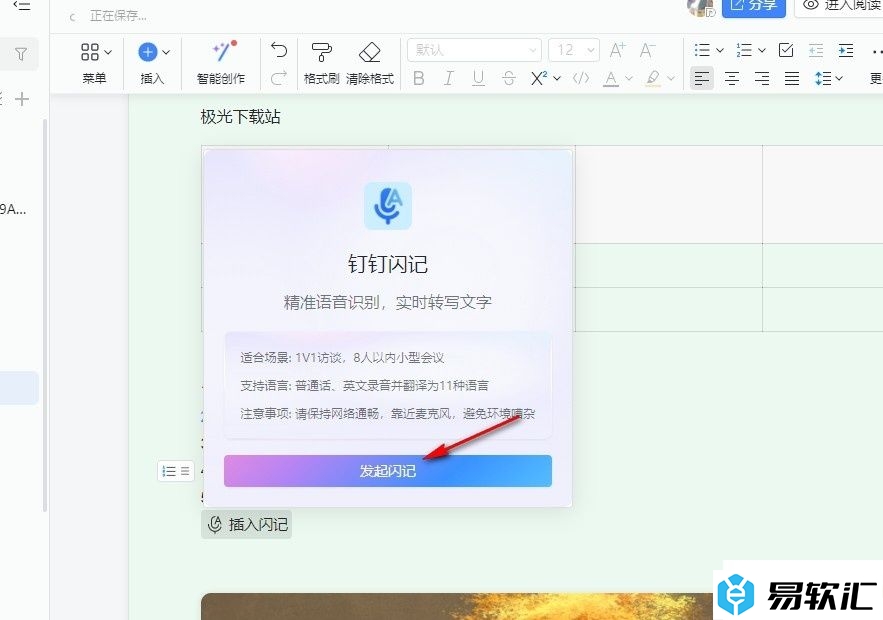
Task: Click the 支持语言 info line
Action: [x=364, y=386]
